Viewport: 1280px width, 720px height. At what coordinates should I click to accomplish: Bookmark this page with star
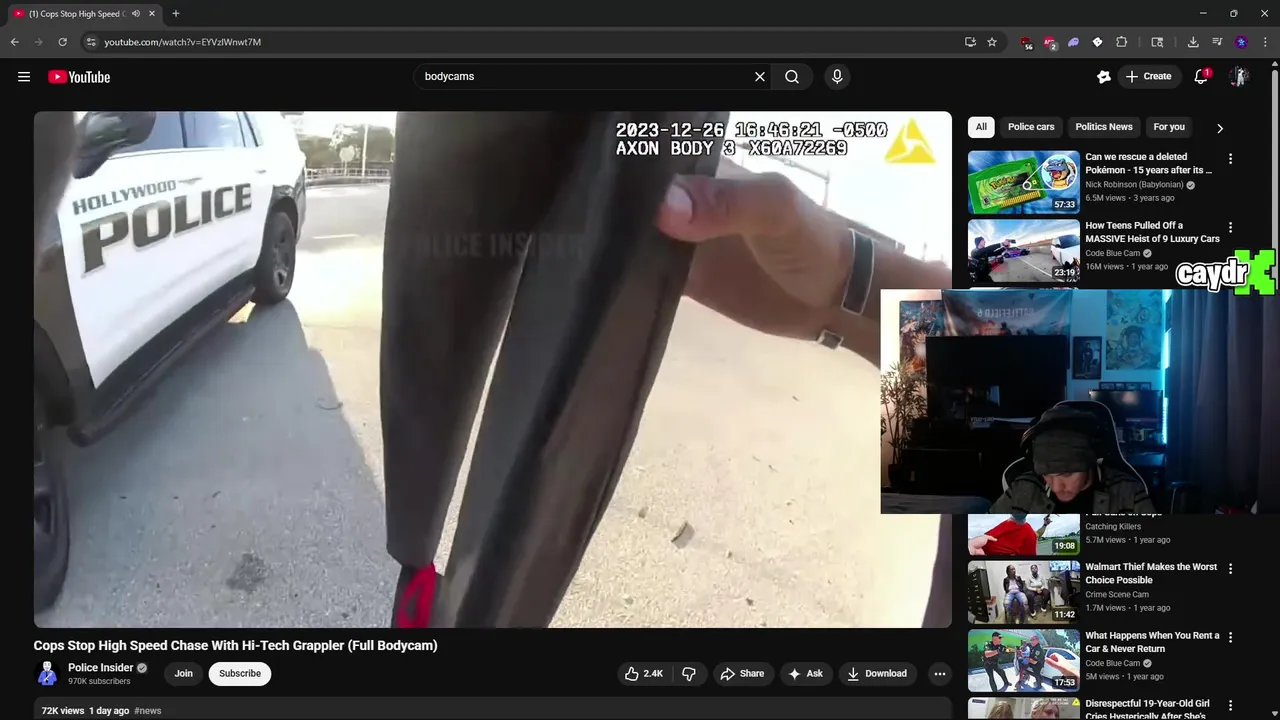point(992,42)
